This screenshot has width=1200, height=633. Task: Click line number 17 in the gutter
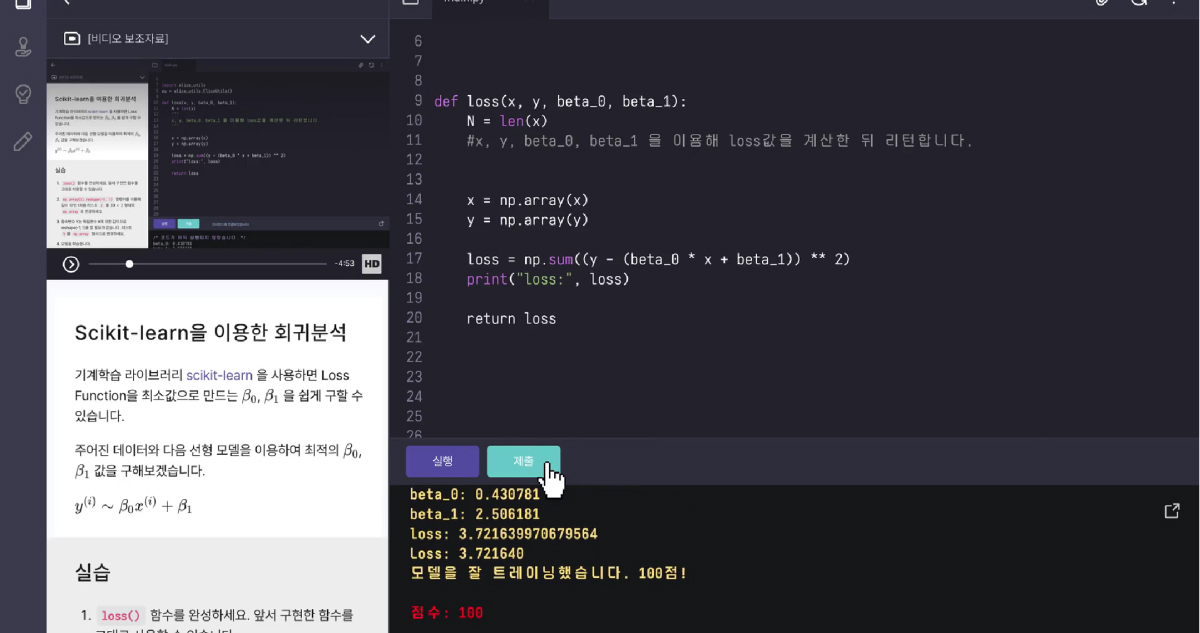click(x=414, y=259)
